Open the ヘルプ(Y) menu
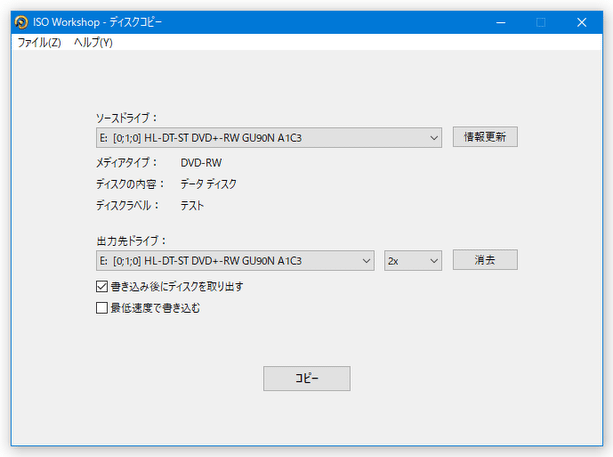The width and height of the screenshot is (613, 457). (93, 43)
